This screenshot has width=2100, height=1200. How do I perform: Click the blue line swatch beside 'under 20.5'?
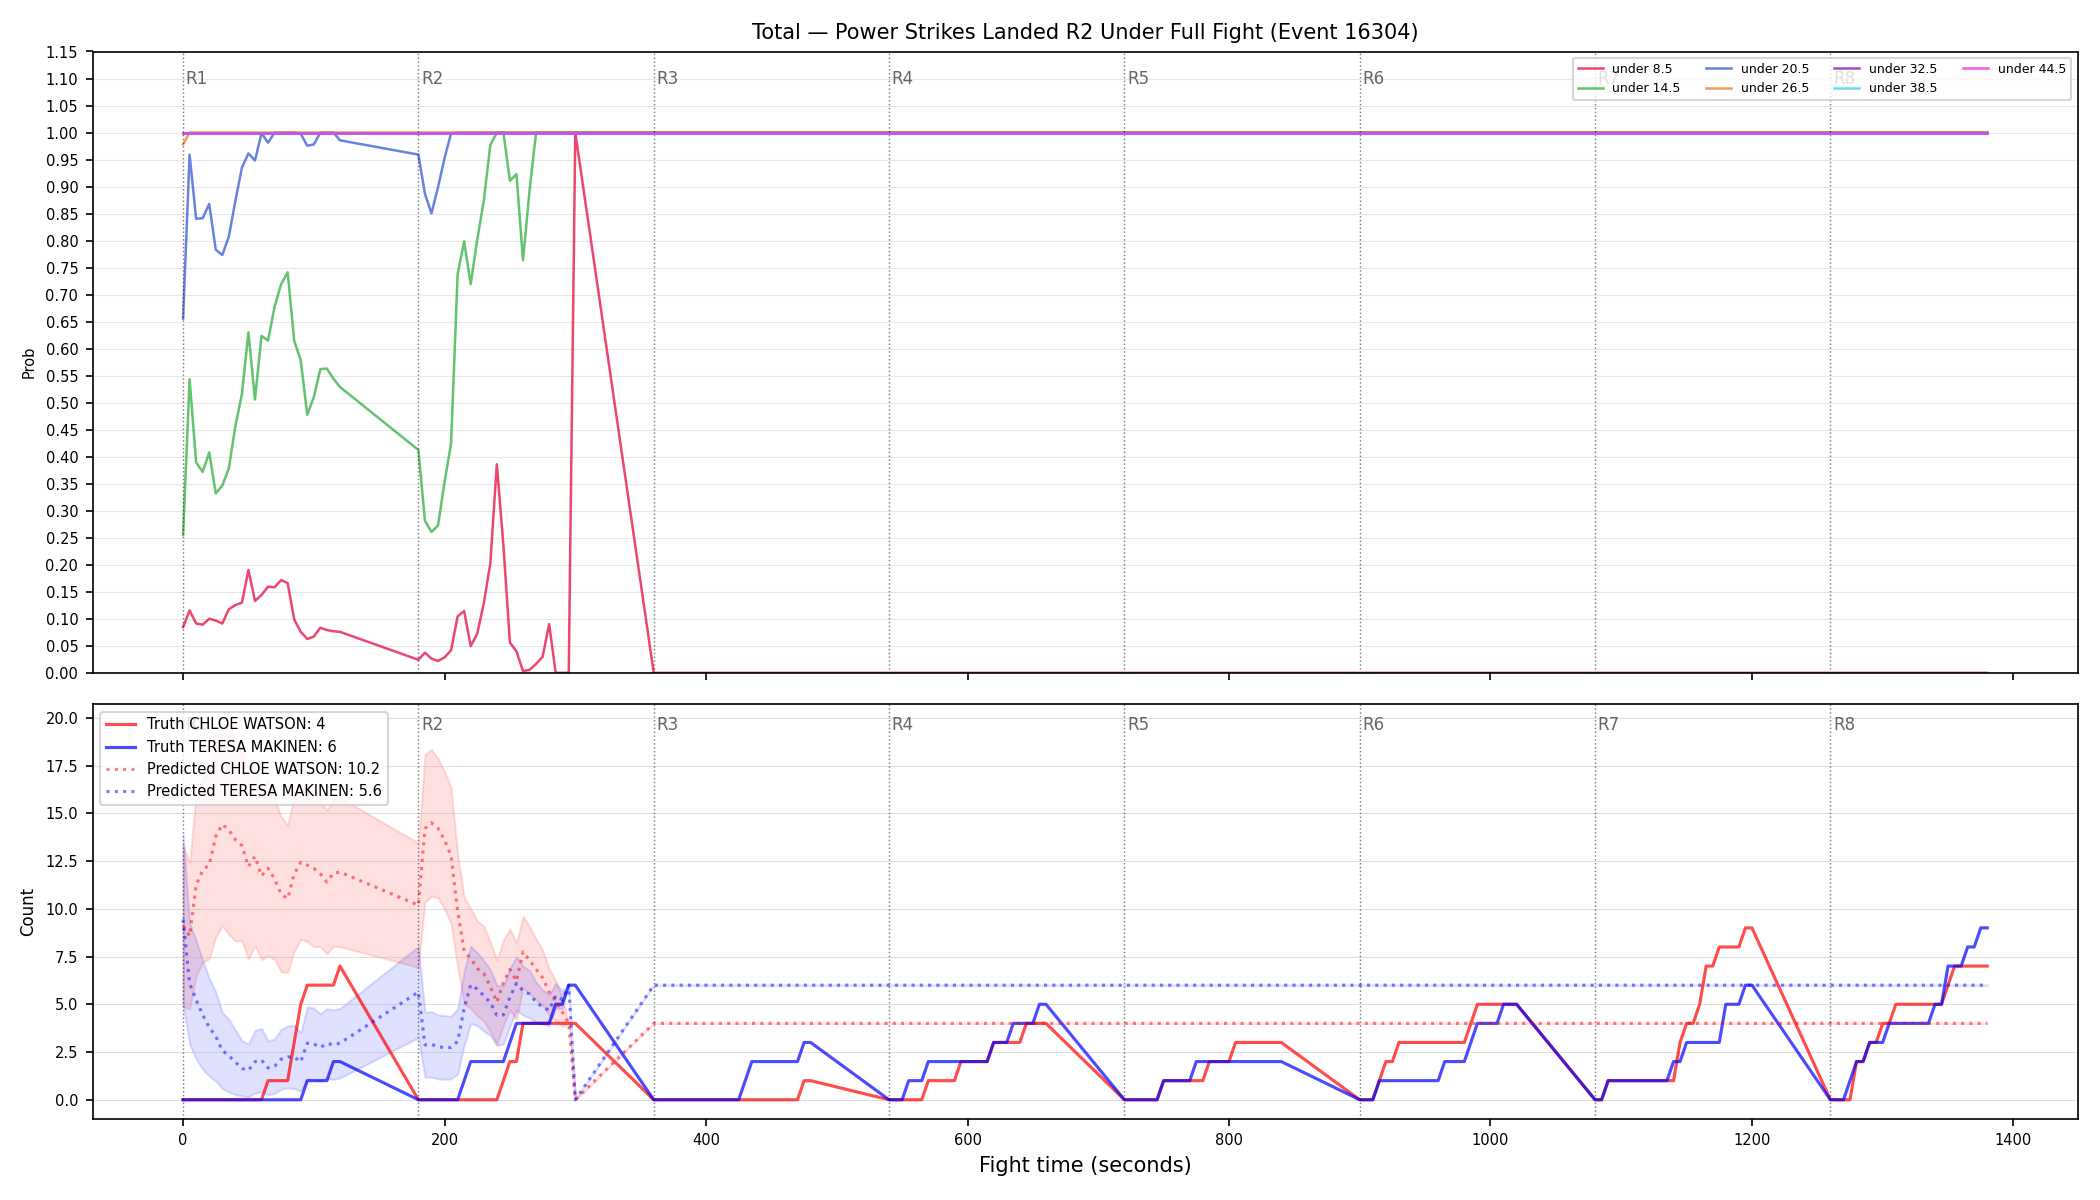tap(1720, 69)
